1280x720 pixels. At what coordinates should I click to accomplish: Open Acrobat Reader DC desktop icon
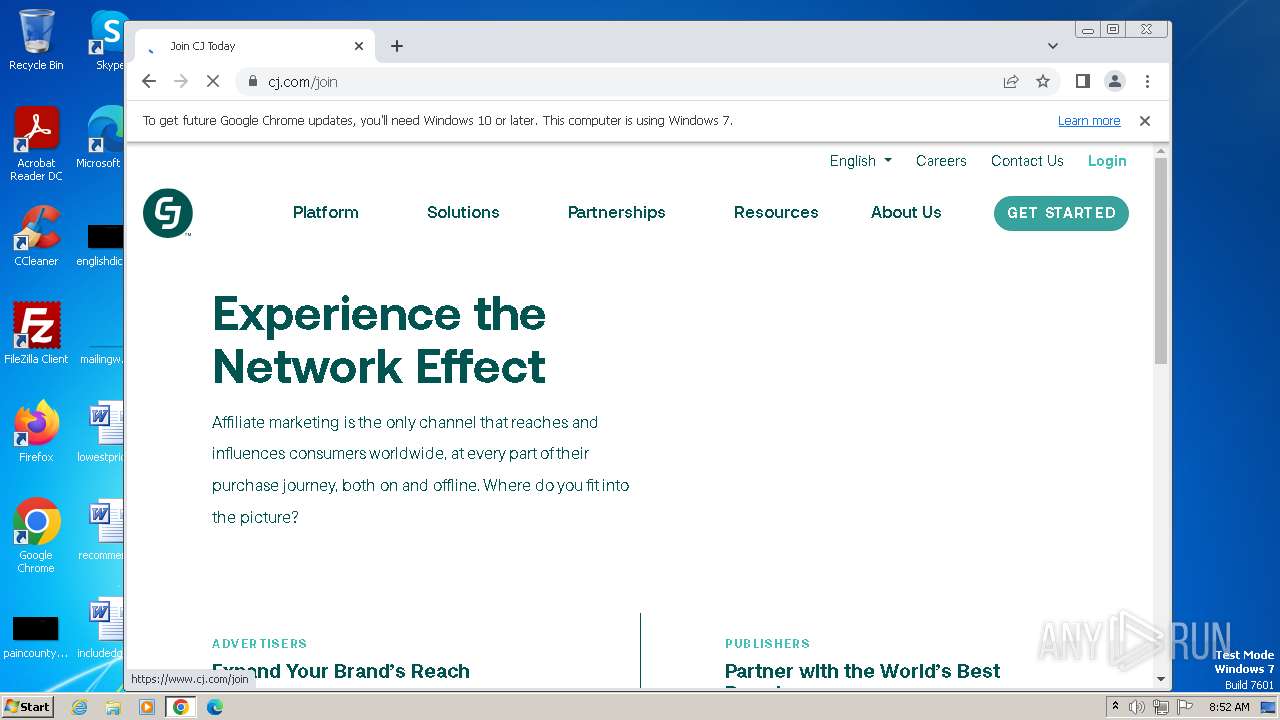click(x=36, y=145)
